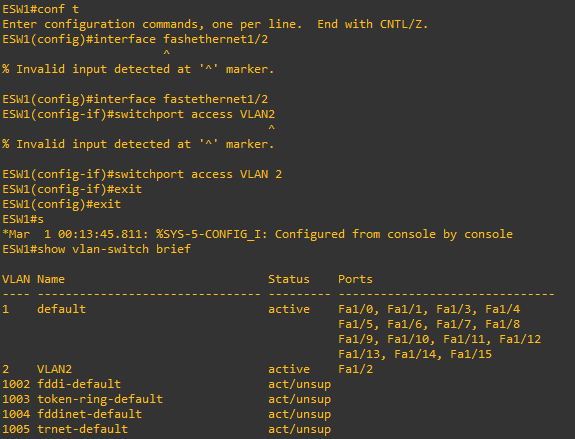Image resolution: width=575 pixels, height=439 pixels.
Task: Click the misspelled 'fashethernet1/2' command text
Action: [216, 39]
